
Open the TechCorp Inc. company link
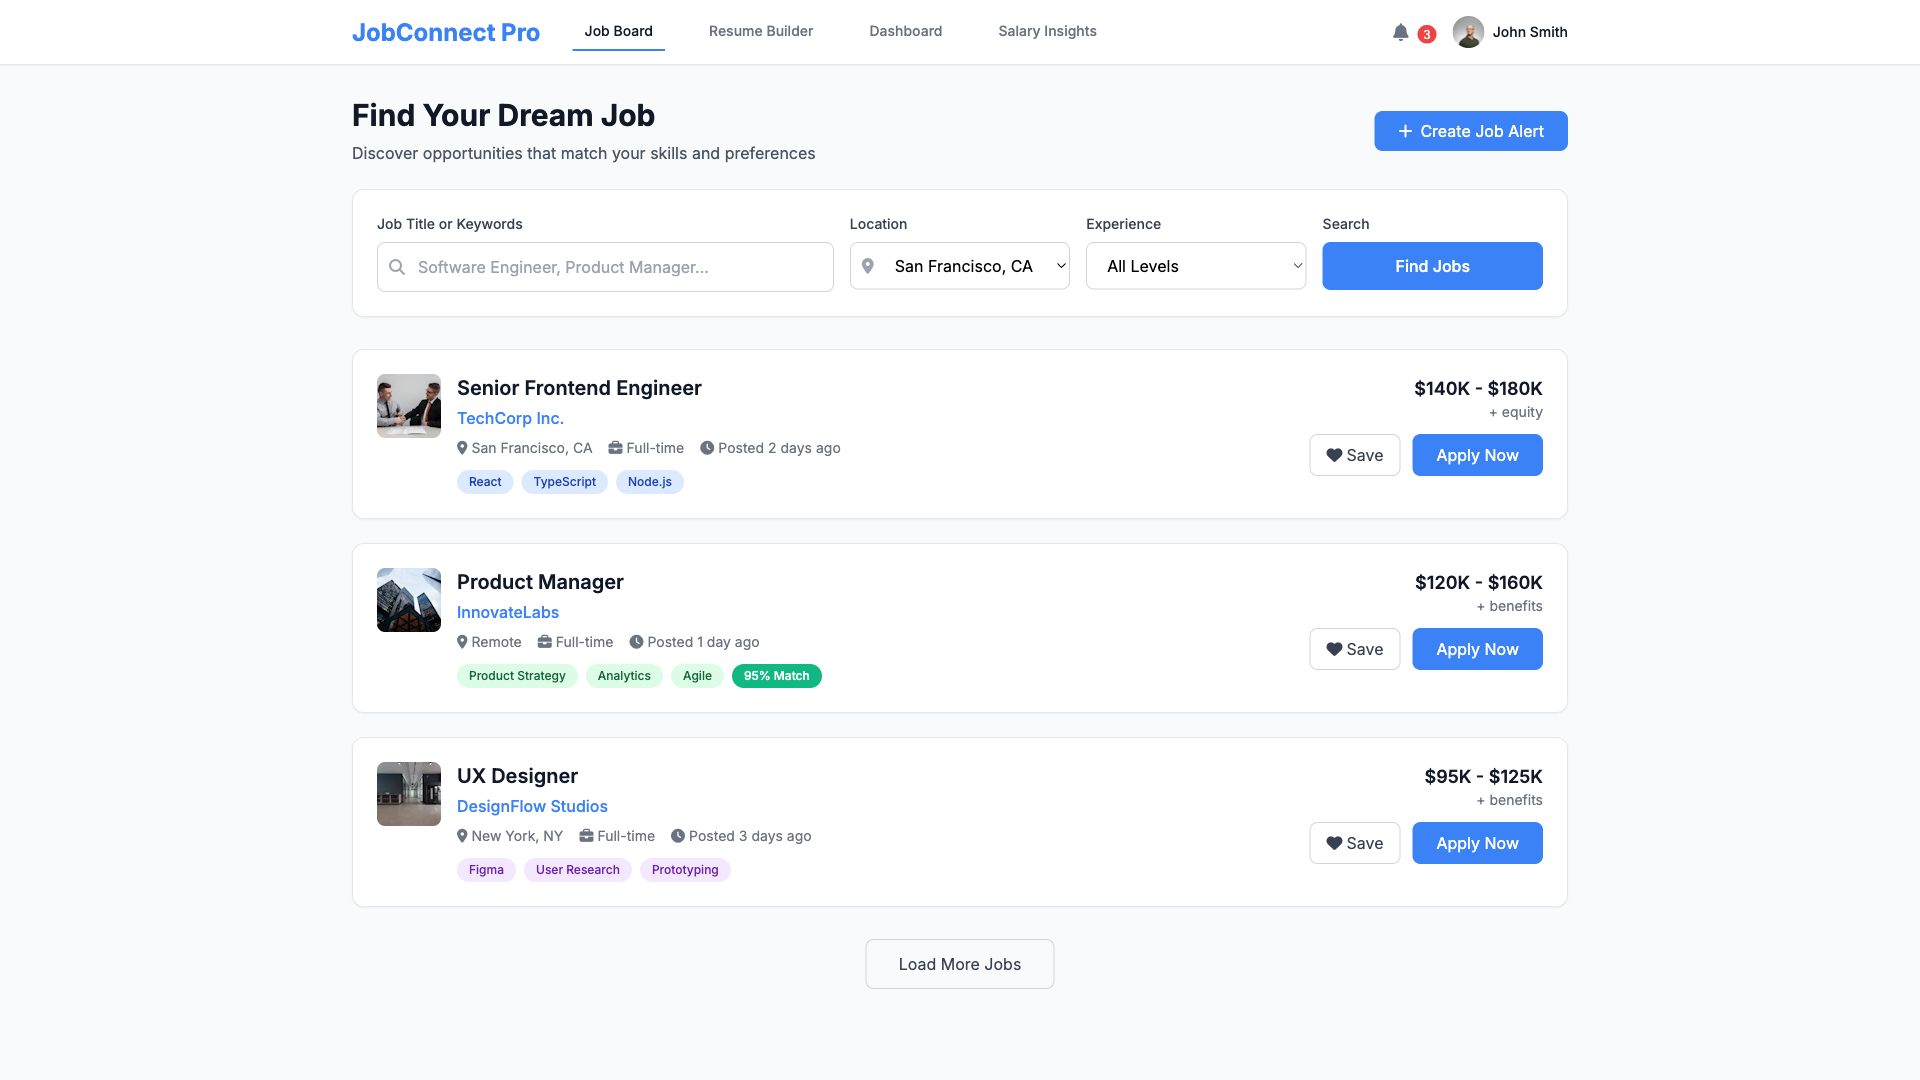510,418
